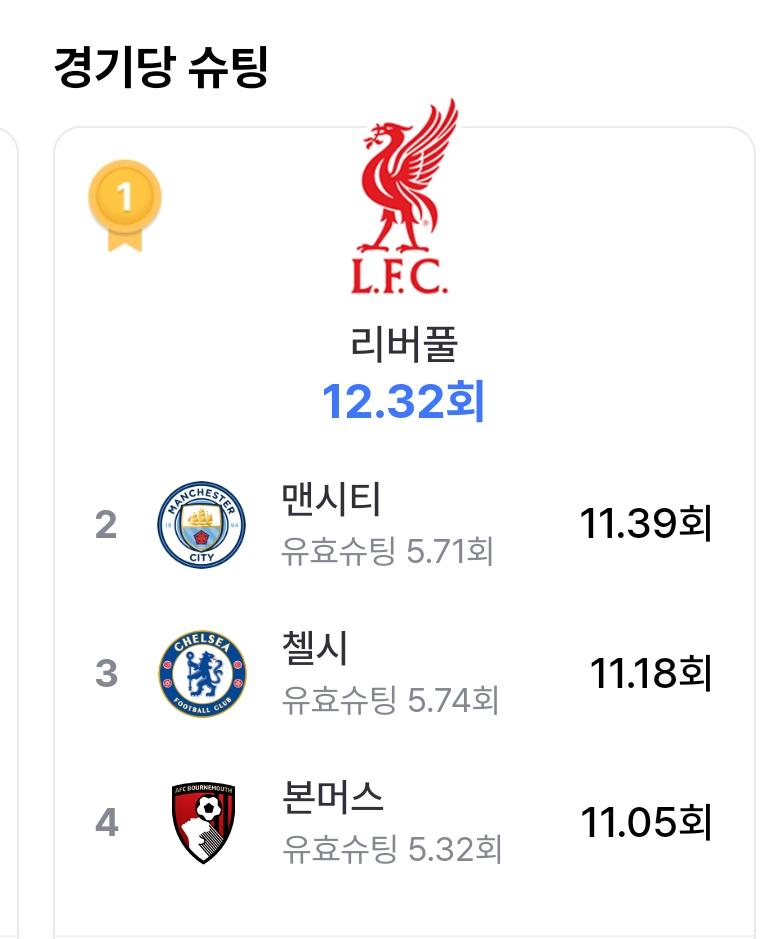Tap the 11.18회 value for 첼시

coord(651,673)
